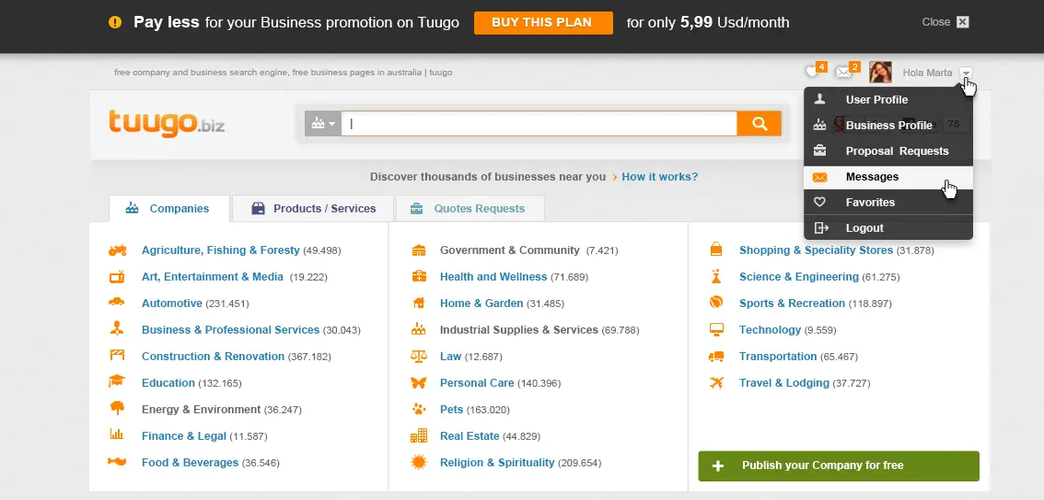Collapse the Hola Marta user menu arrow
This screenshot has height=500, width=1044.
[965, 73]
